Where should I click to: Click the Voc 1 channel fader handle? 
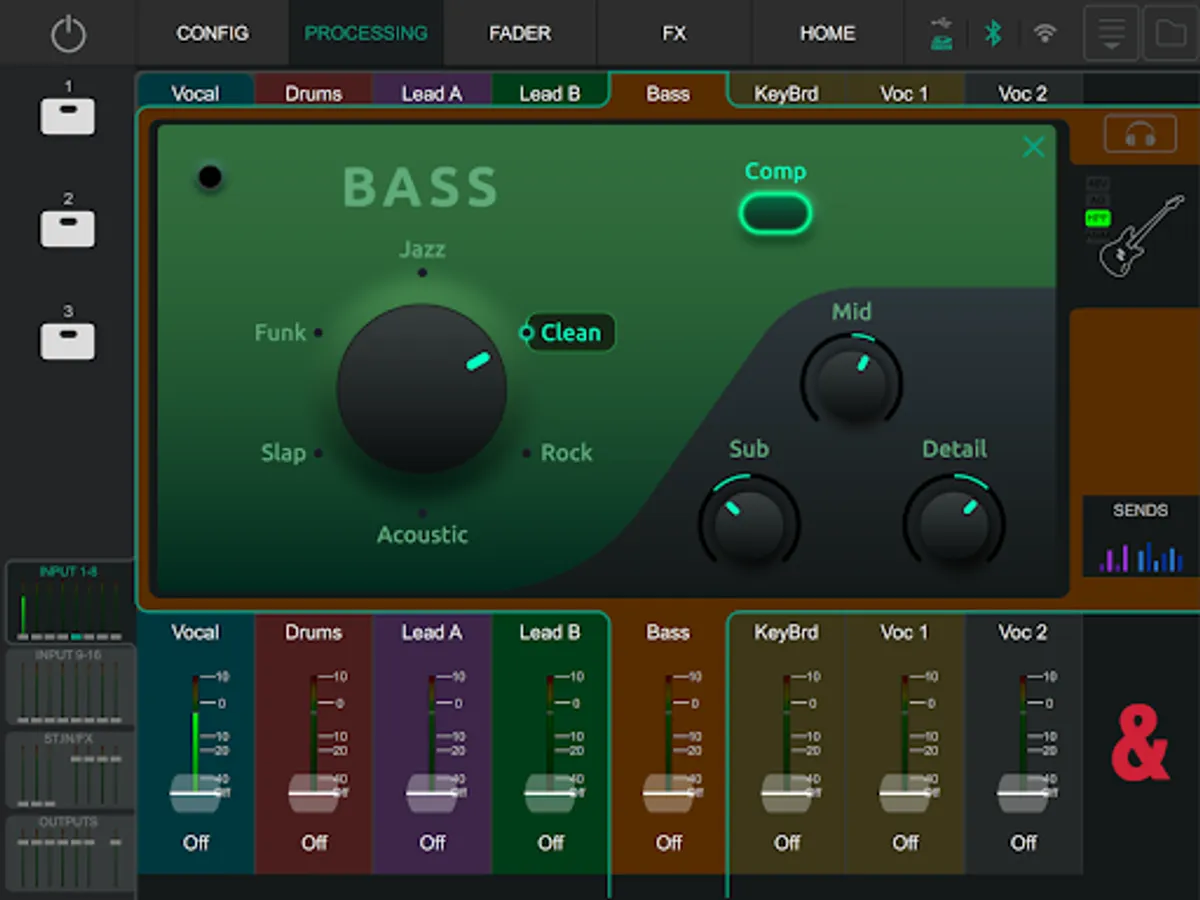904,792
